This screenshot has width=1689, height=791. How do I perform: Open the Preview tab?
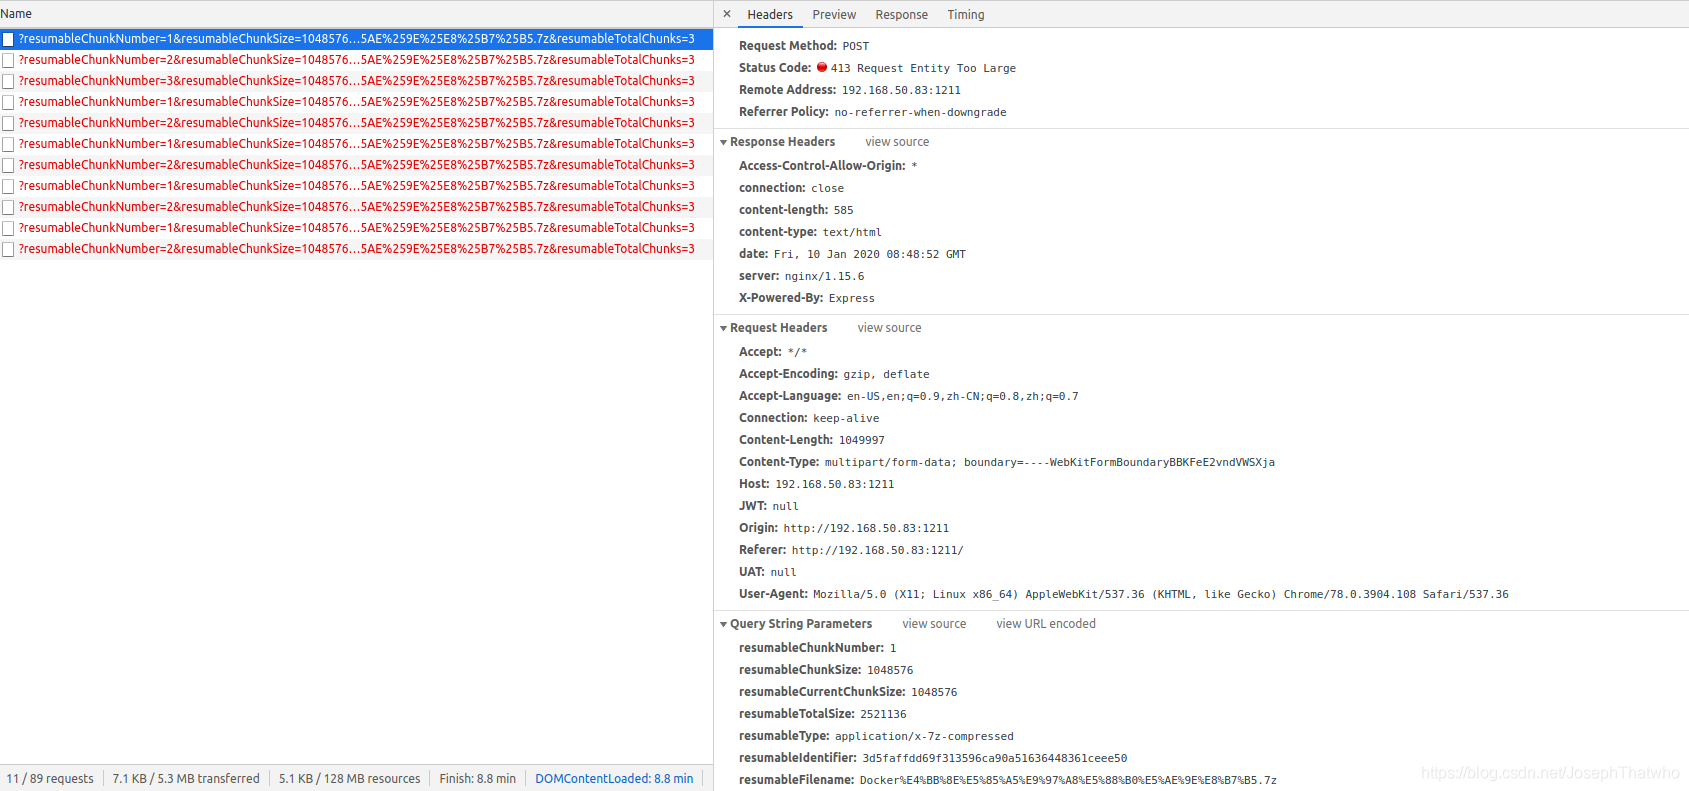[x=834, y=14]
